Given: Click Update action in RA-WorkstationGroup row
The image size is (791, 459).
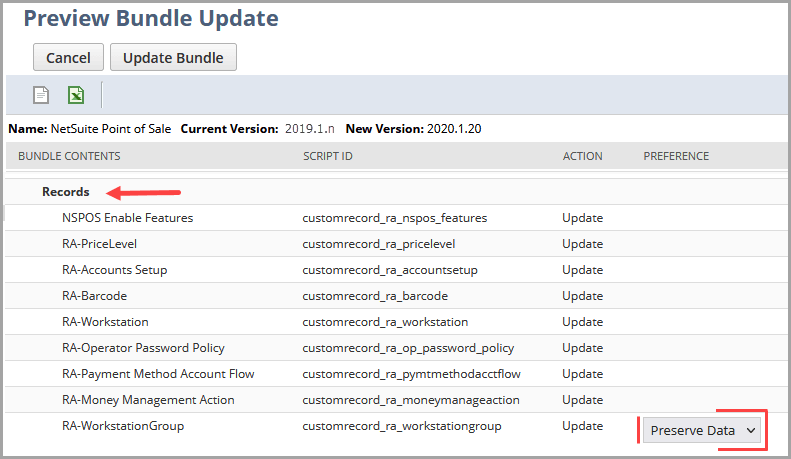Looking at the screenshot, I should click(x=583, y=426).
